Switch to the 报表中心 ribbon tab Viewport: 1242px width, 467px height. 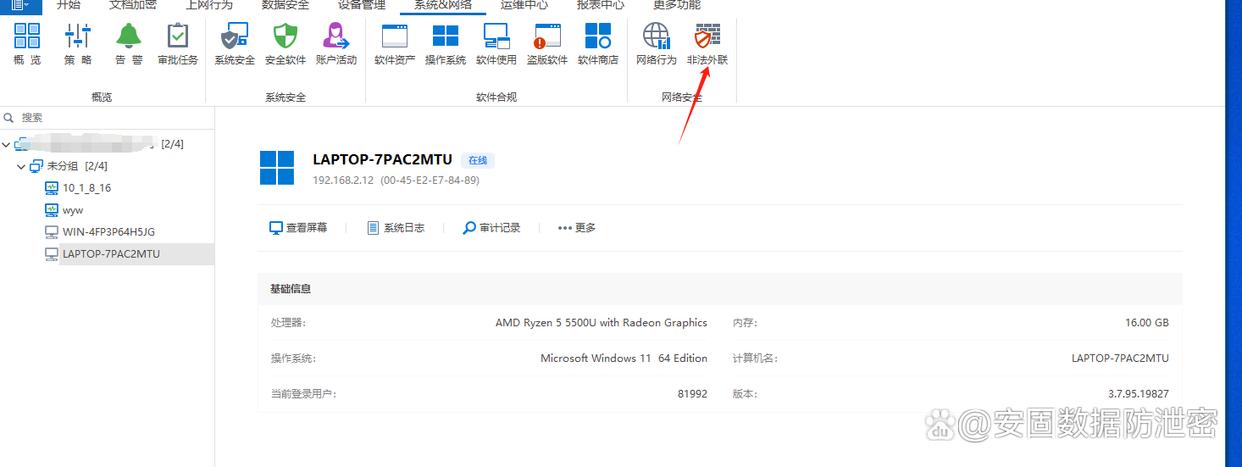(x=600, y=5)
